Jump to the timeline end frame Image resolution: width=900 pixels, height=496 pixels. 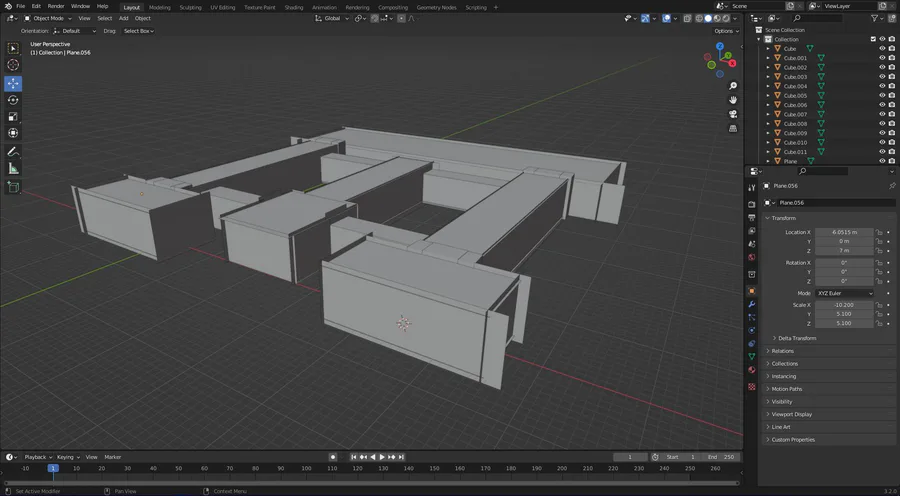[x=402, y=457]
